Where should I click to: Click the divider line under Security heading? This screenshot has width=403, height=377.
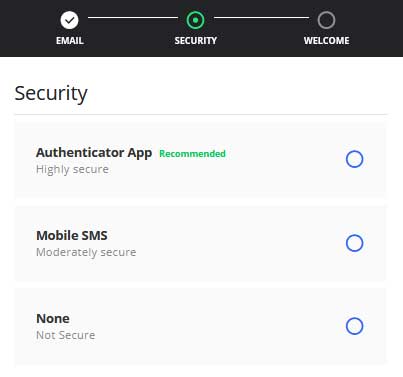click(201, 114)
